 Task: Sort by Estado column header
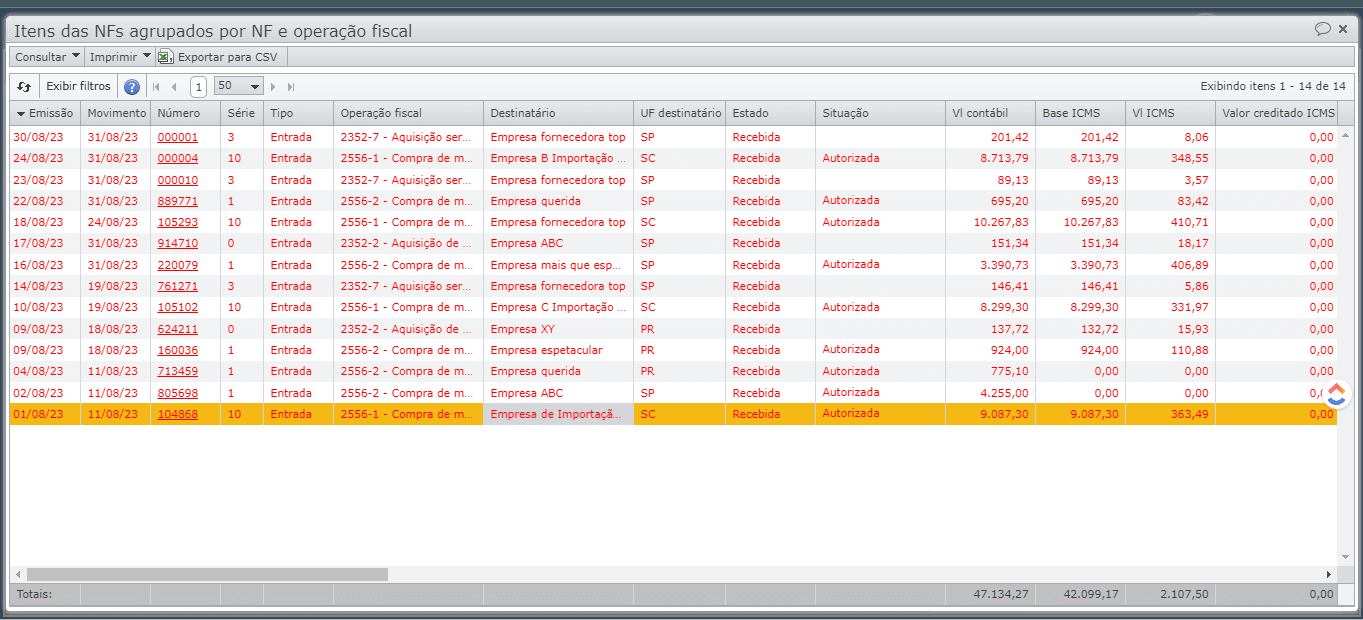click(770, 113)
